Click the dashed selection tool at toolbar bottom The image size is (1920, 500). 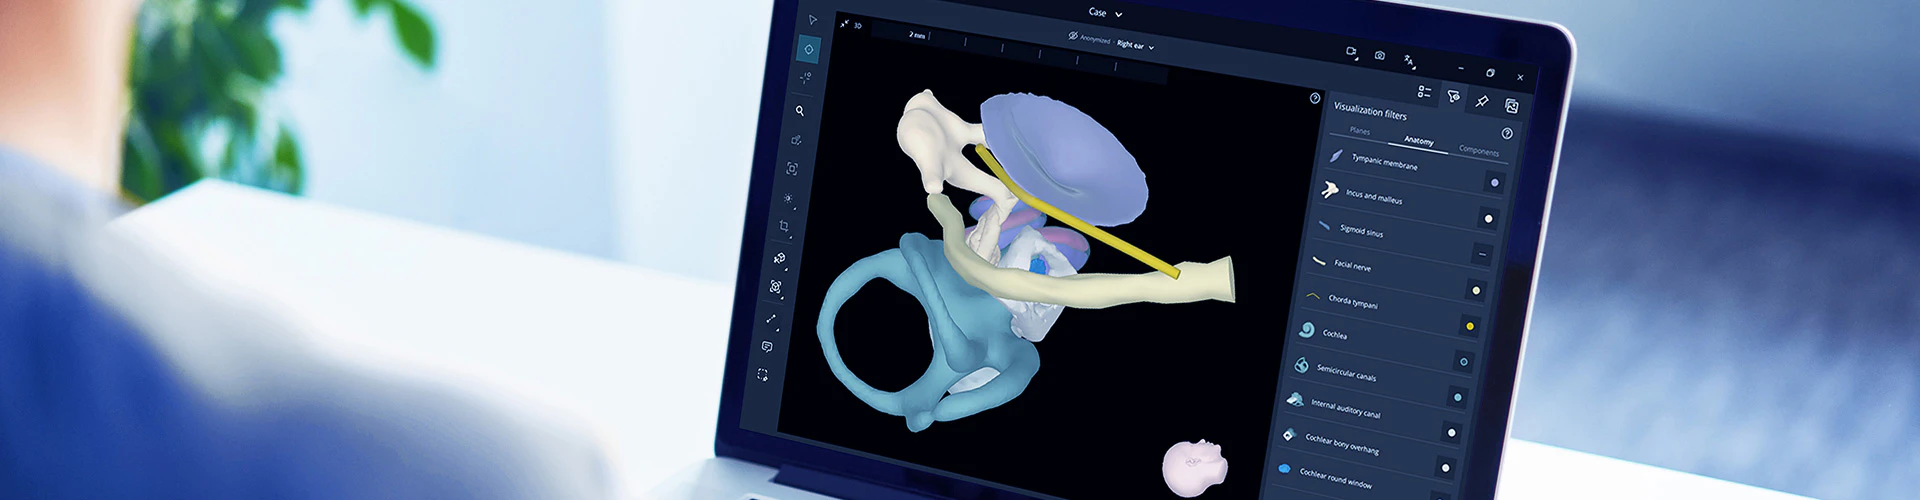tap(763, 375)
